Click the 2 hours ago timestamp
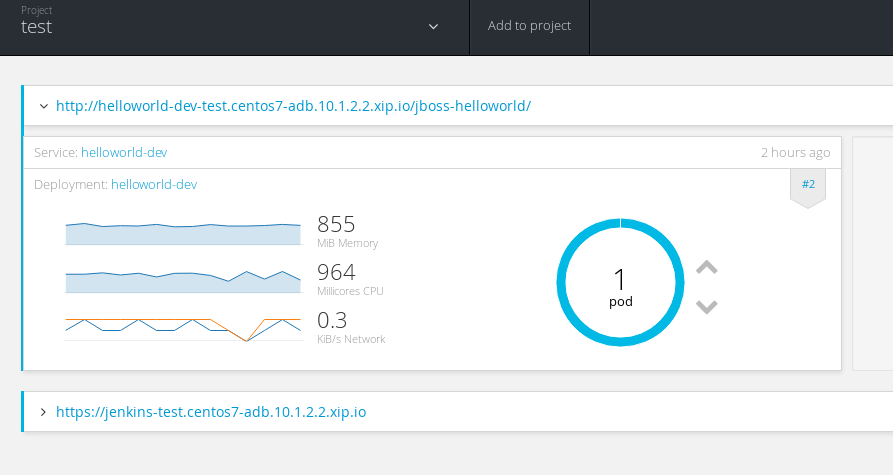The height and width of the screenshot is (475, 893). tap(796, 153)
